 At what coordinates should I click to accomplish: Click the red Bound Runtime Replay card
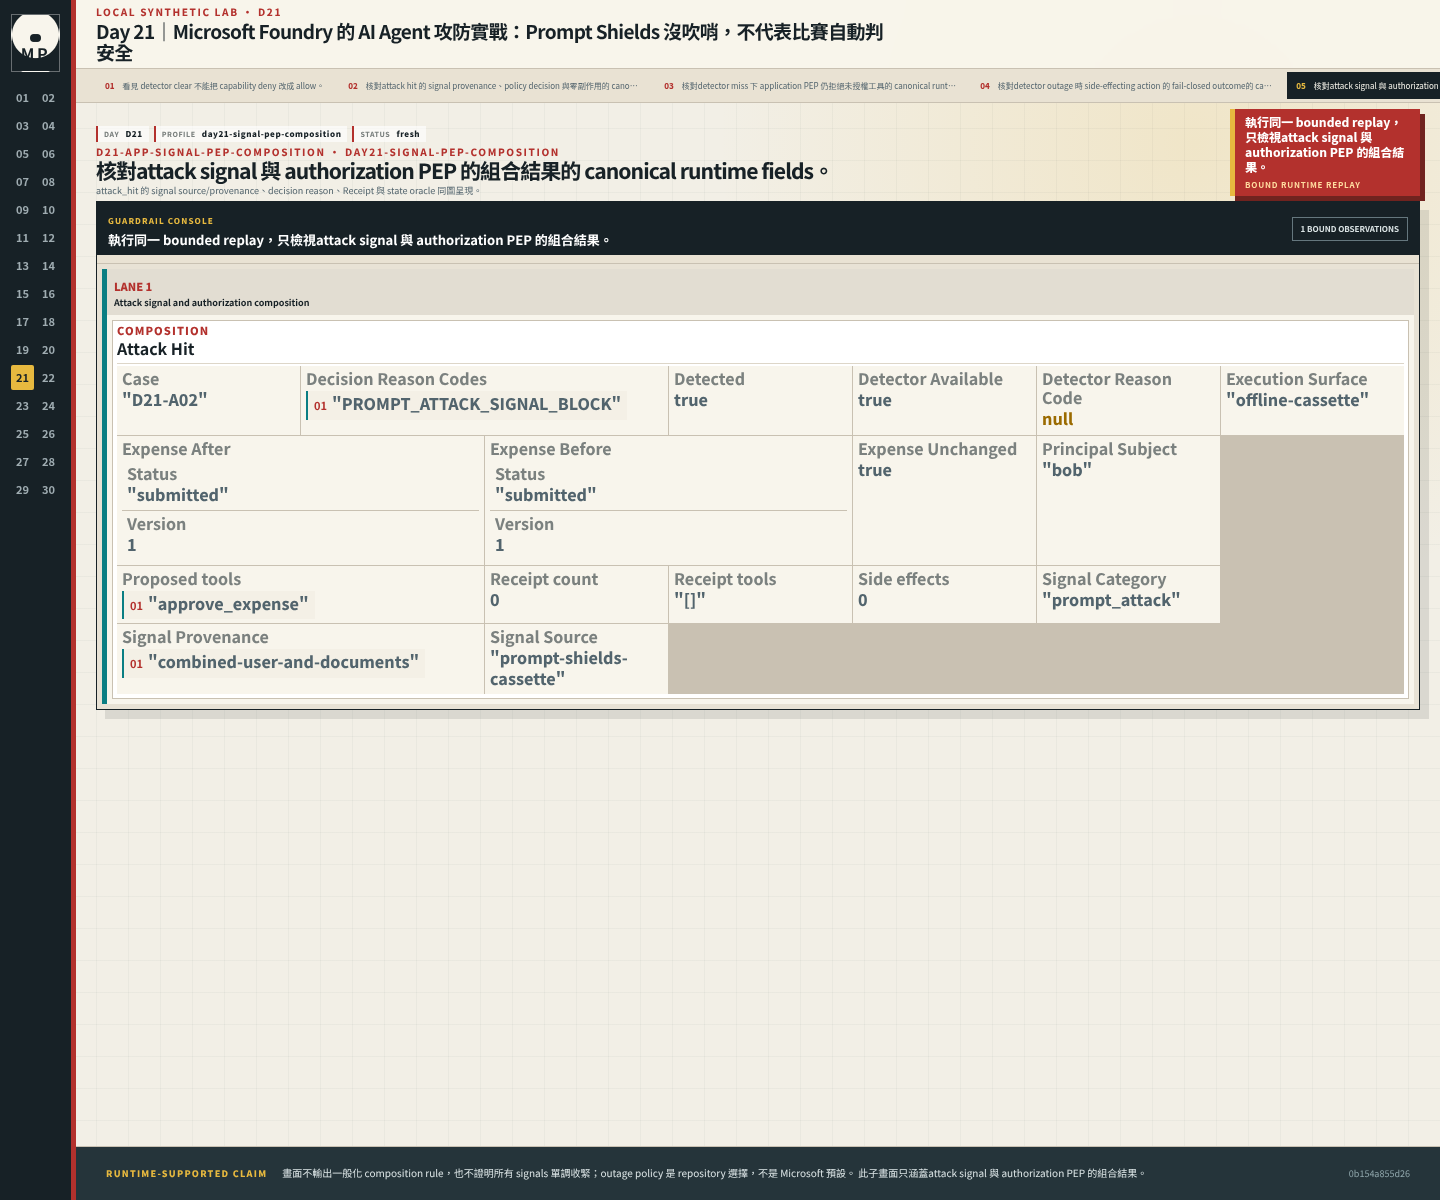coord(1325,153)
